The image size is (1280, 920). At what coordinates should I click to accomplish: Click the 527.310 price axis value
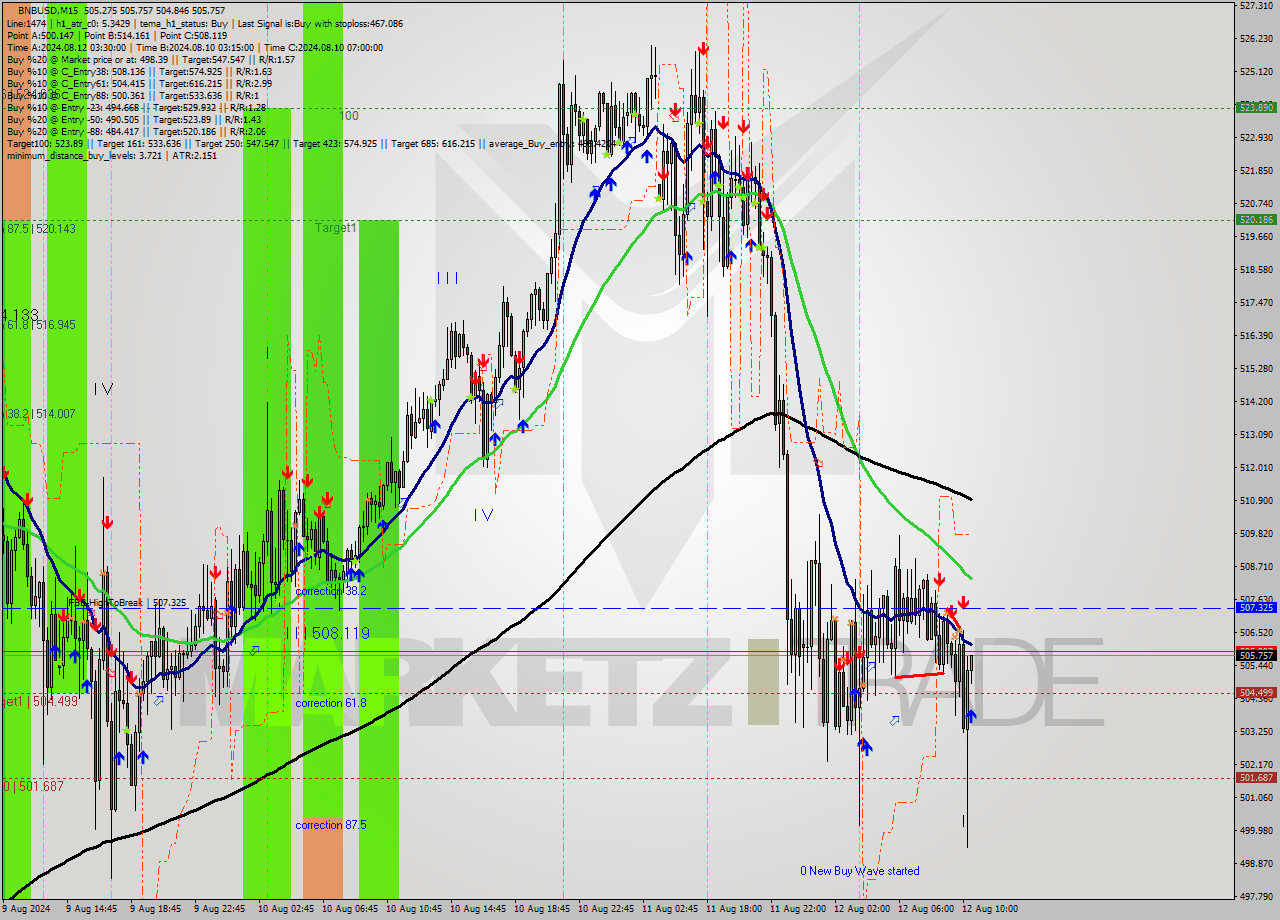coord(1256,6)
